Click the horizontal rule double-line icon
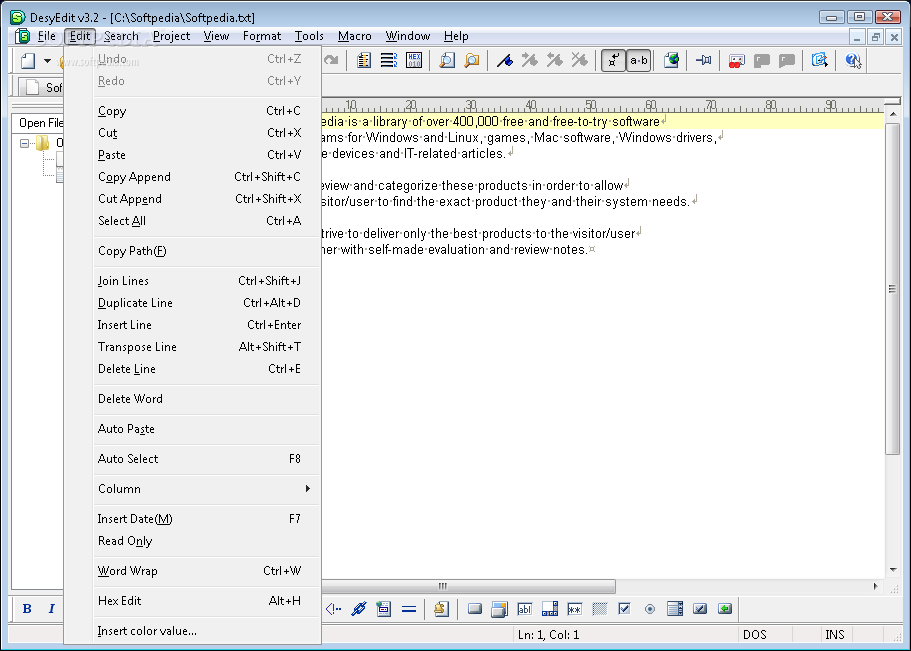911x651 pixels. (409, 609)
